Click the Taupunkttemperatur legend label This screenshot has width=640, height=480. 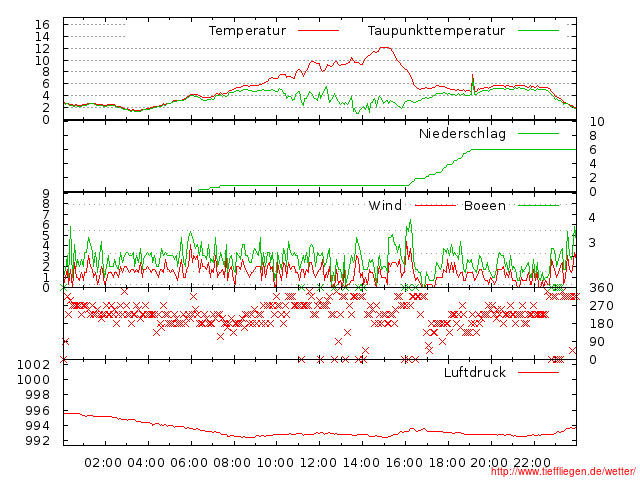[x=436, y=31]
